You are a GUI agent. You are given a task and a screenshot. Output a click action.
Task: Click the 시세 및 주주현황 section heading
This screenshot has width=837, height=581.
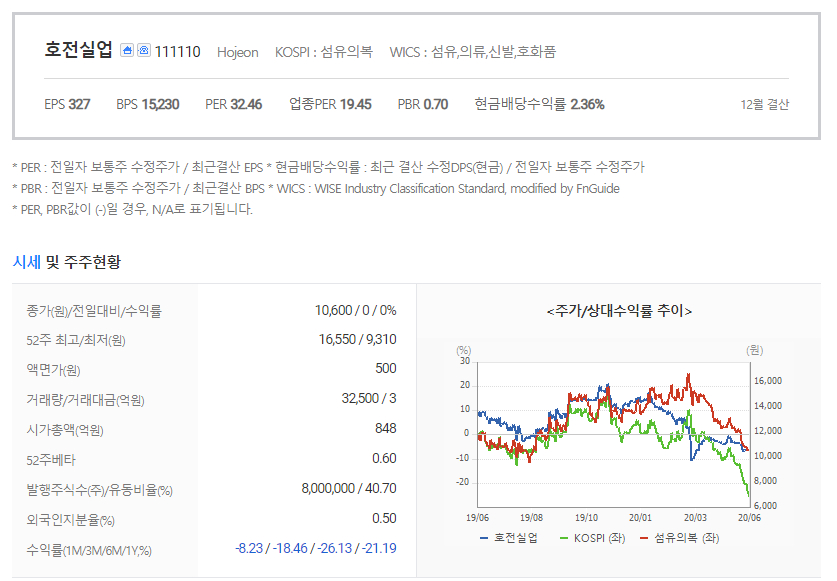pos(67,262)
